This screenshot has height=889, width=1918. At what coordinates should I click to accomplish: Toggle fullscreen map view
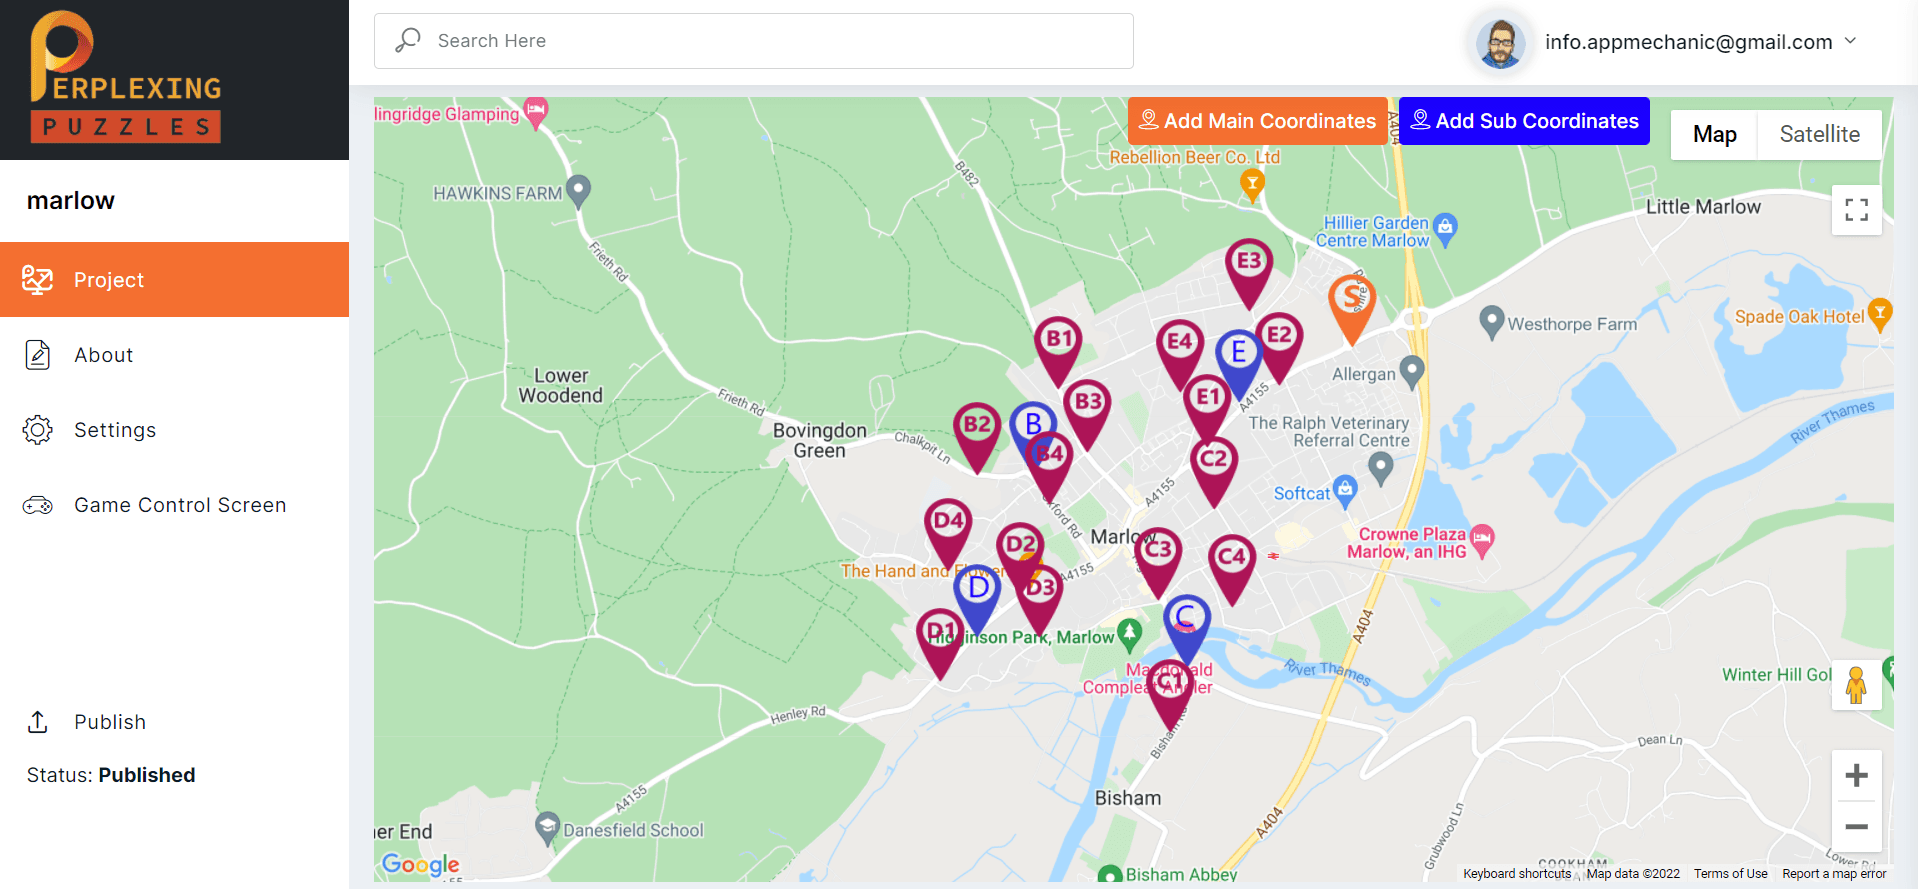1857,210
